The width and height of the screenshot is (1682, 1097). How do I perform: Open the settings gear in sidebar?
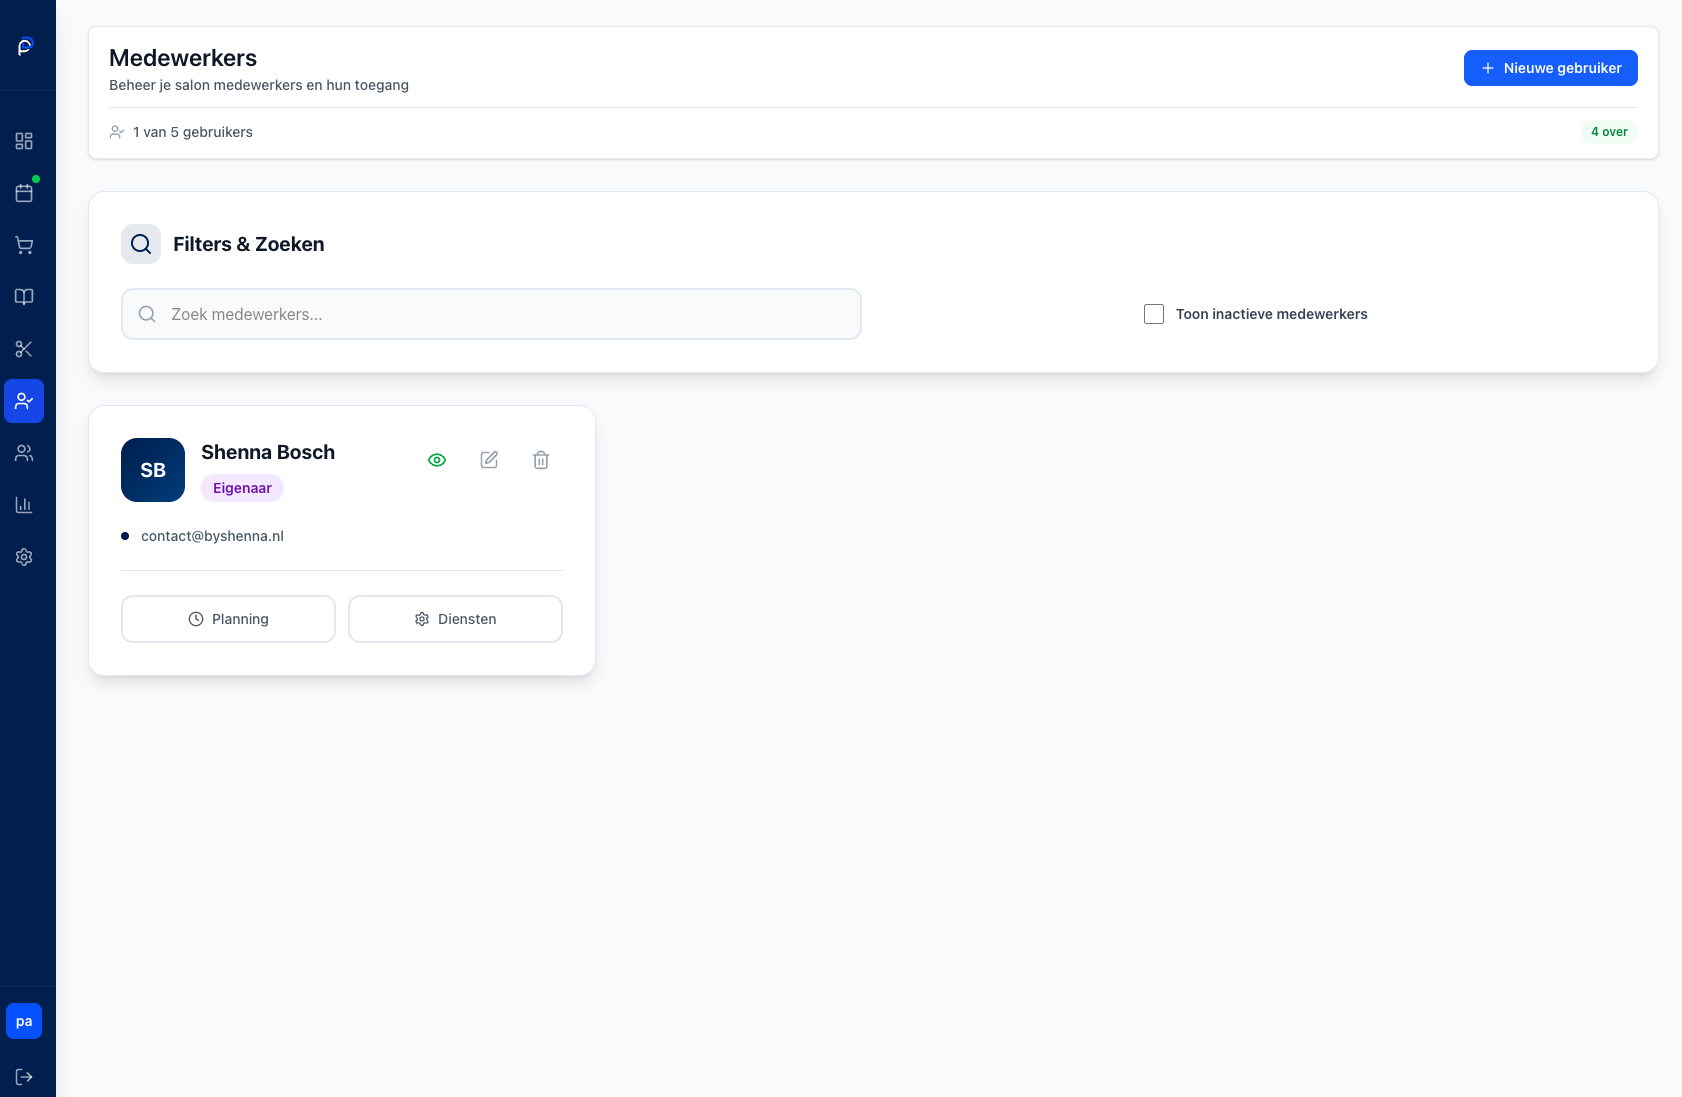(x=24, y=557)
